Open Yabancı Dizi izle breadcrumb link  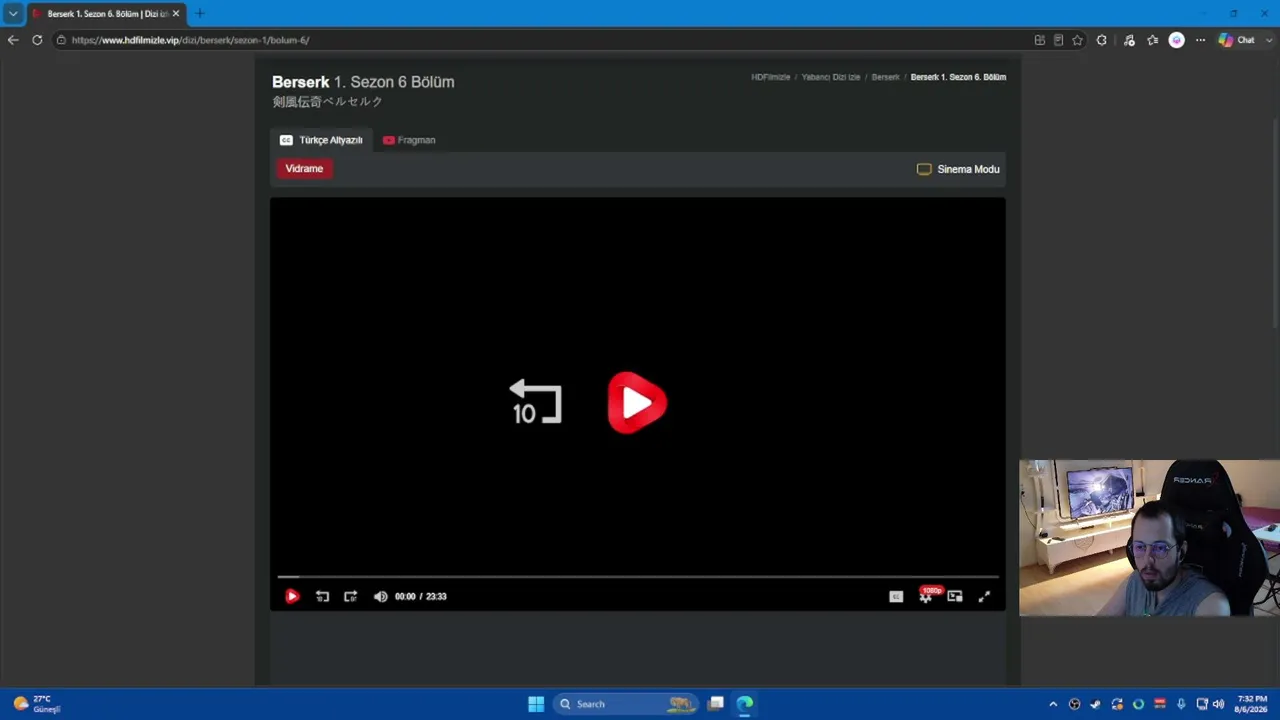[831, 77]
